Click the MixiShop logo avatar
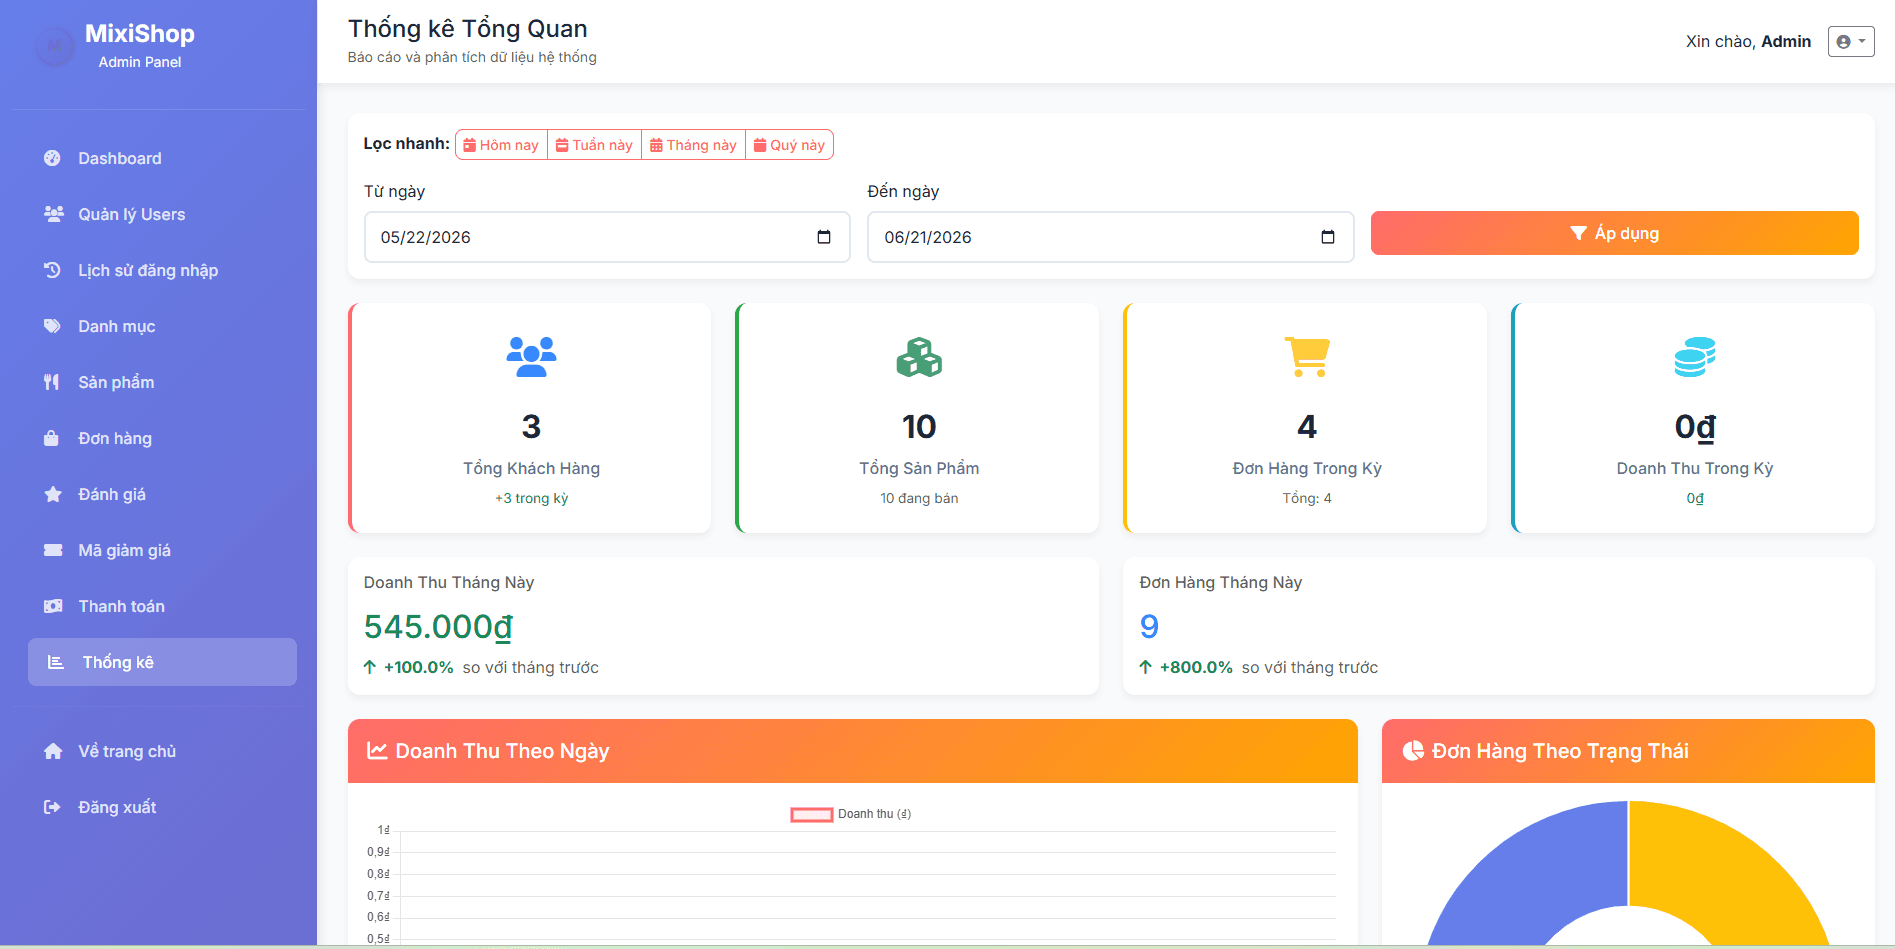Image resolution: width=1895 pixels, height=949 pixels. [x=55, y=46]
